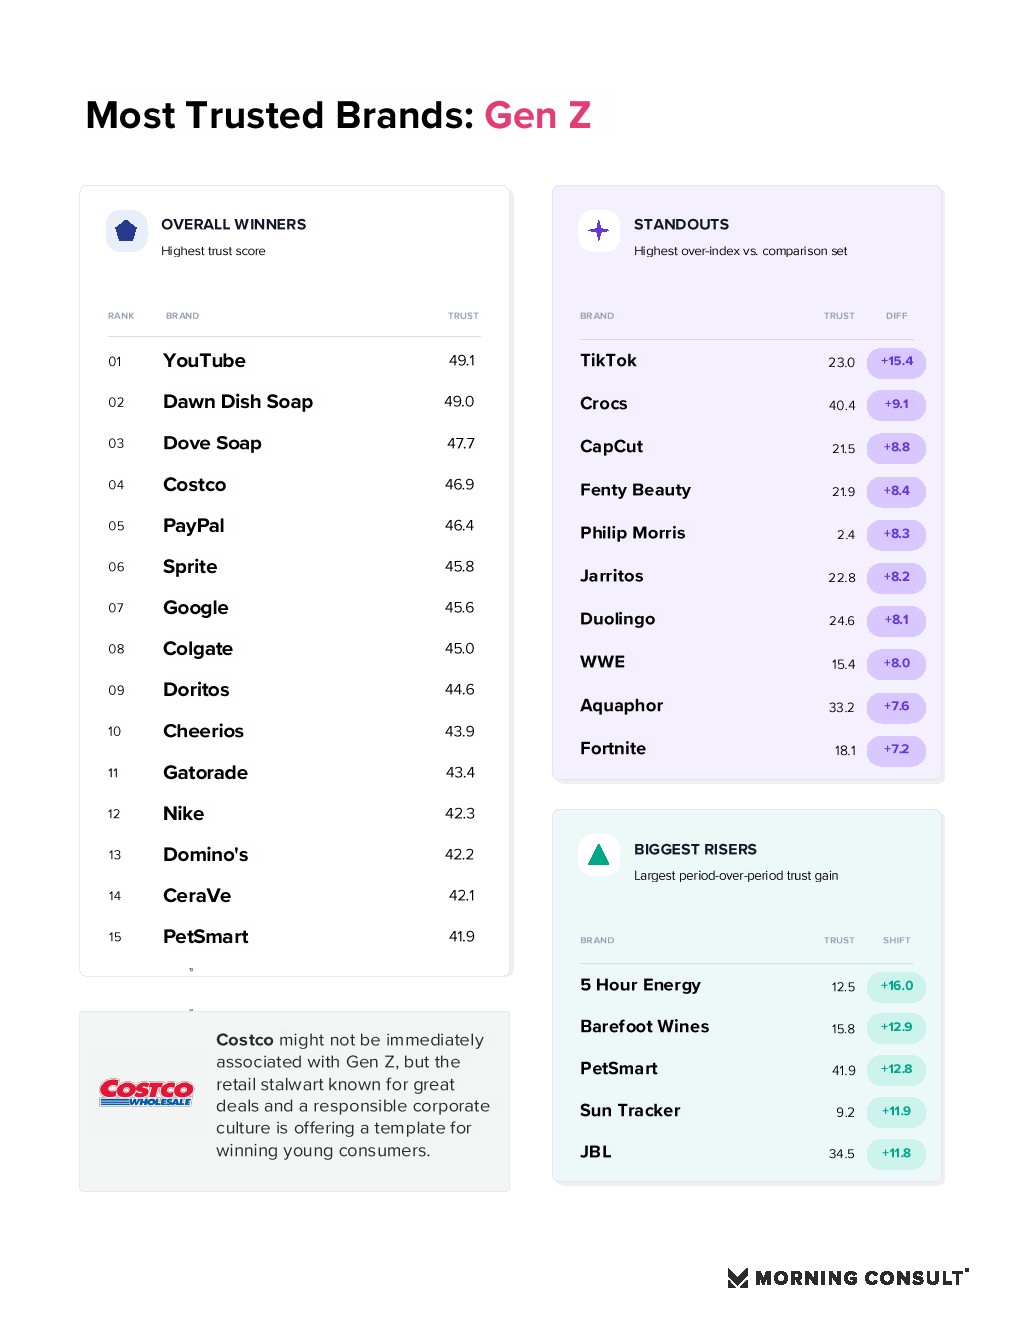Click the bold Costco word in the callout
The image size is (1020, 1320).
tap(245, 1040)
